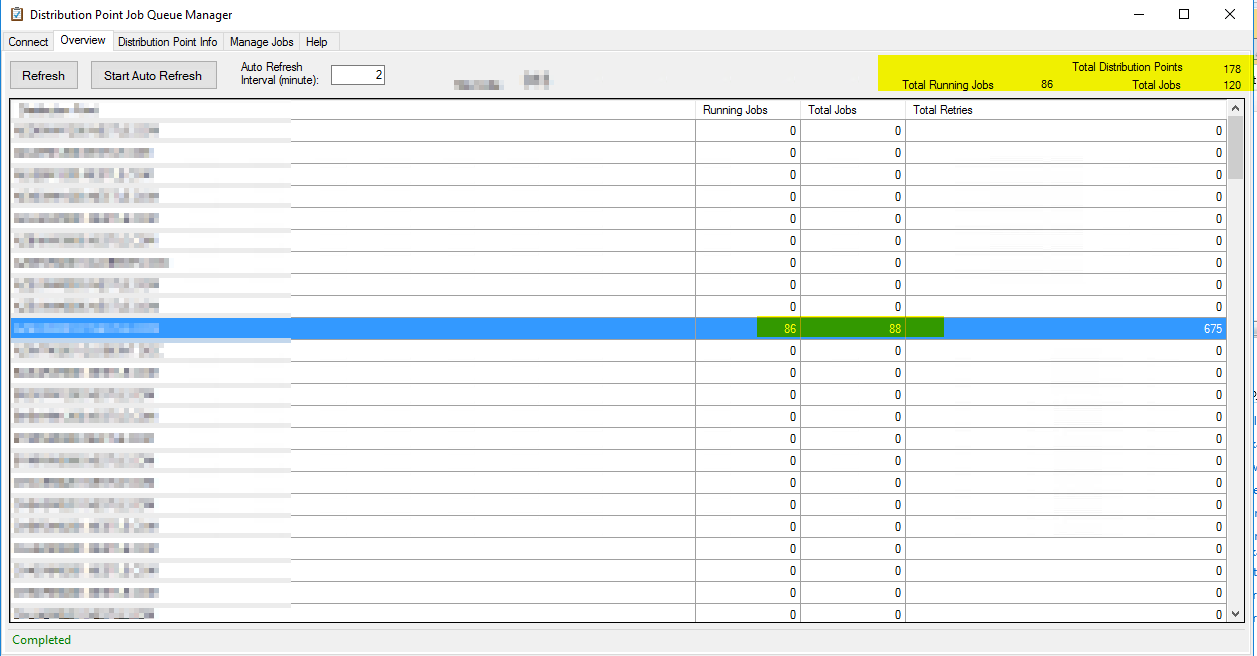Image resolution: width=1257 pixels, height=656 pixels.
Task: Select the green cell showing 86 running jobs
Action: (748, 328)
